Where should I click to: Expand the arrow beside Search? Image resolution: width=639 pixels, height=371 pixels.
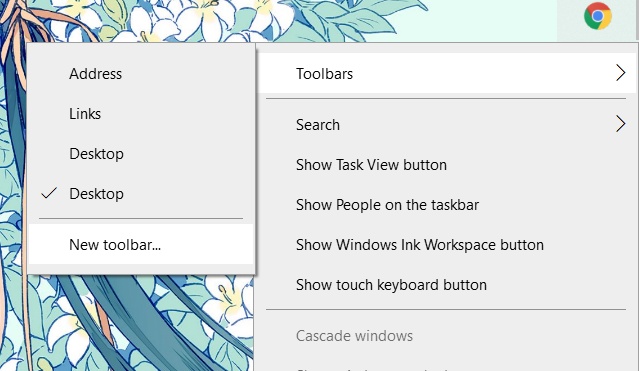[620, 124]
